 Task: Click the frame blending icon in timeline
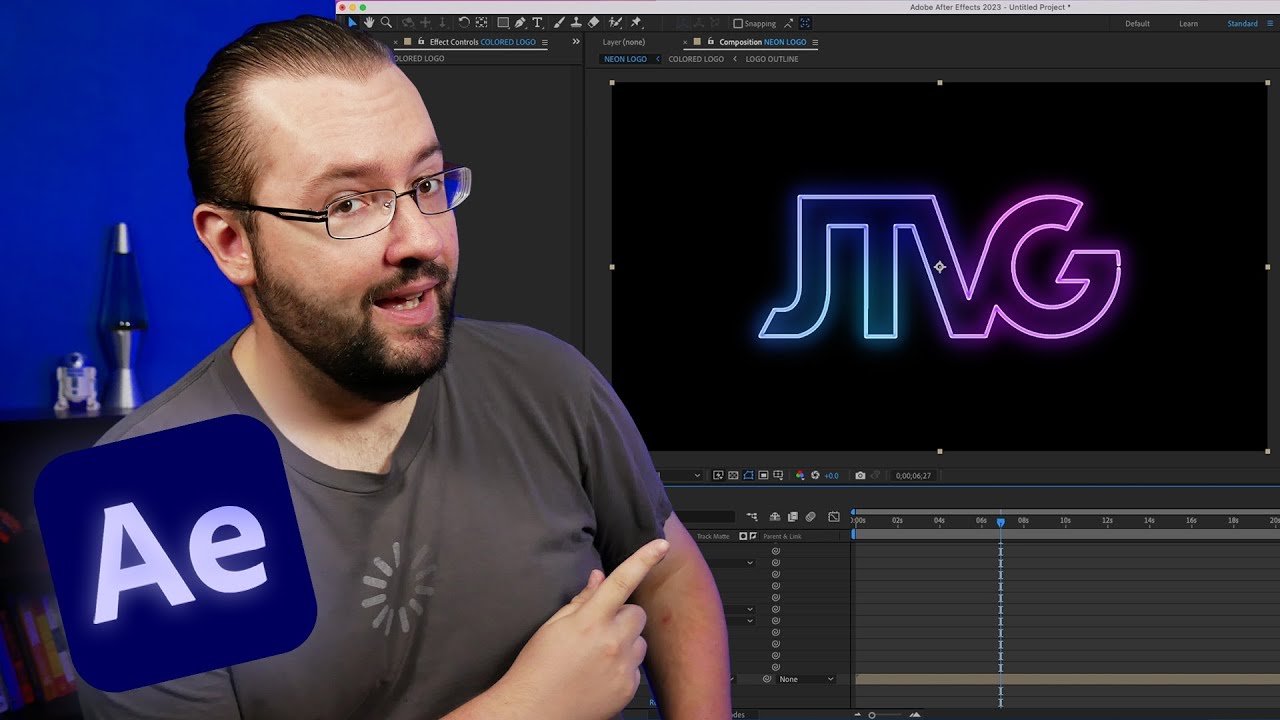point(793,517)
